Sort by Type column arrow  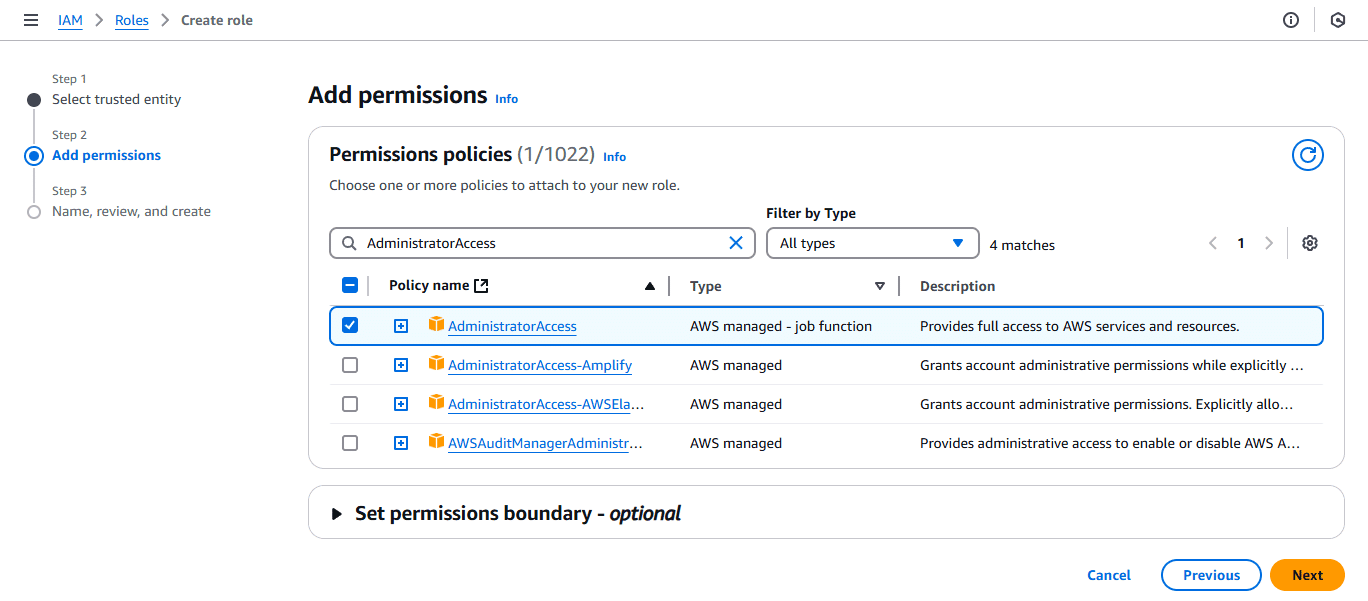(880, 286)
